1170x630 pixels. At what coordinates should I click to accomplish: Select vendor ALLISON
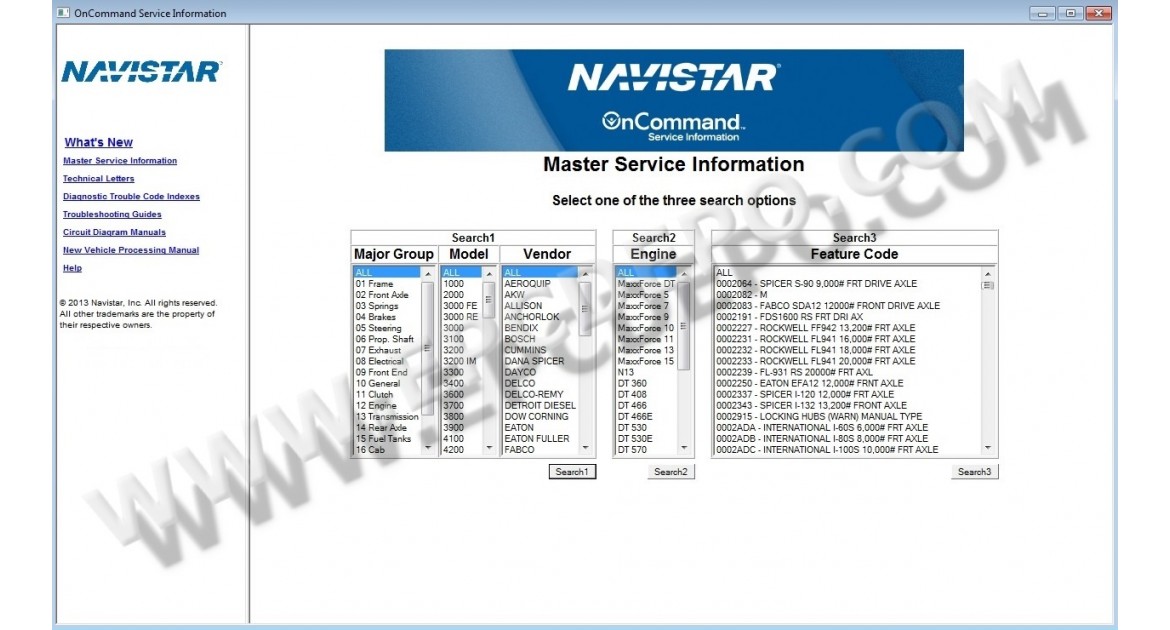[x=540, y=306]
